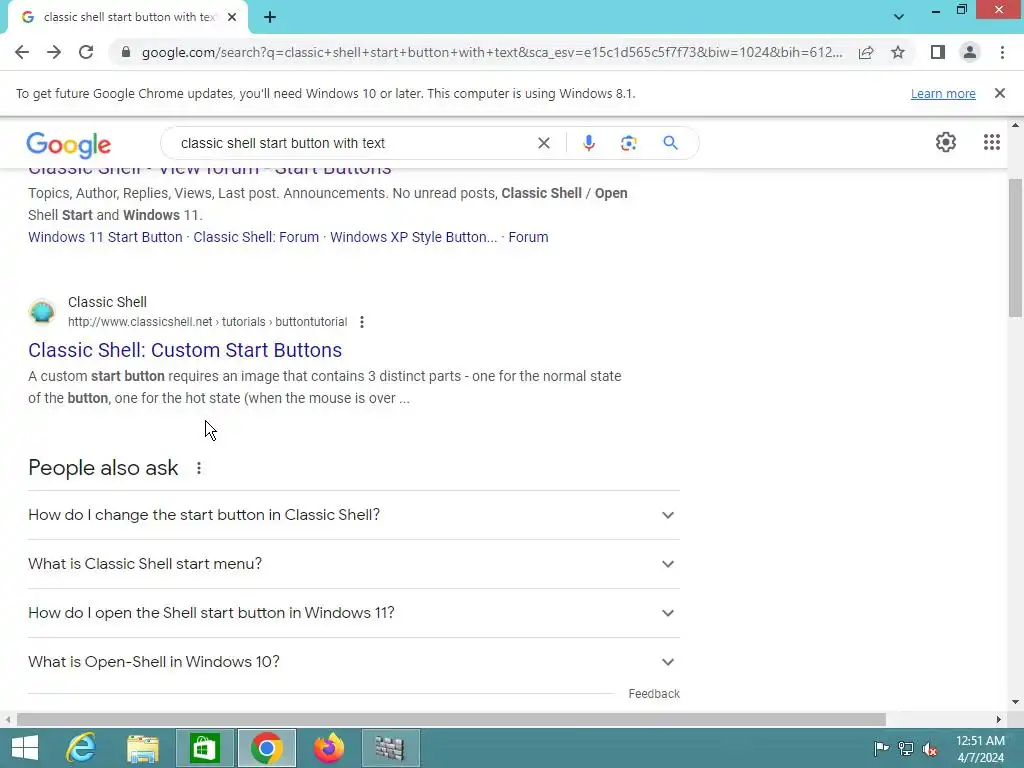
Task: Expand 'What is Classic Shell start menu?'
Action: pos(353,564)
